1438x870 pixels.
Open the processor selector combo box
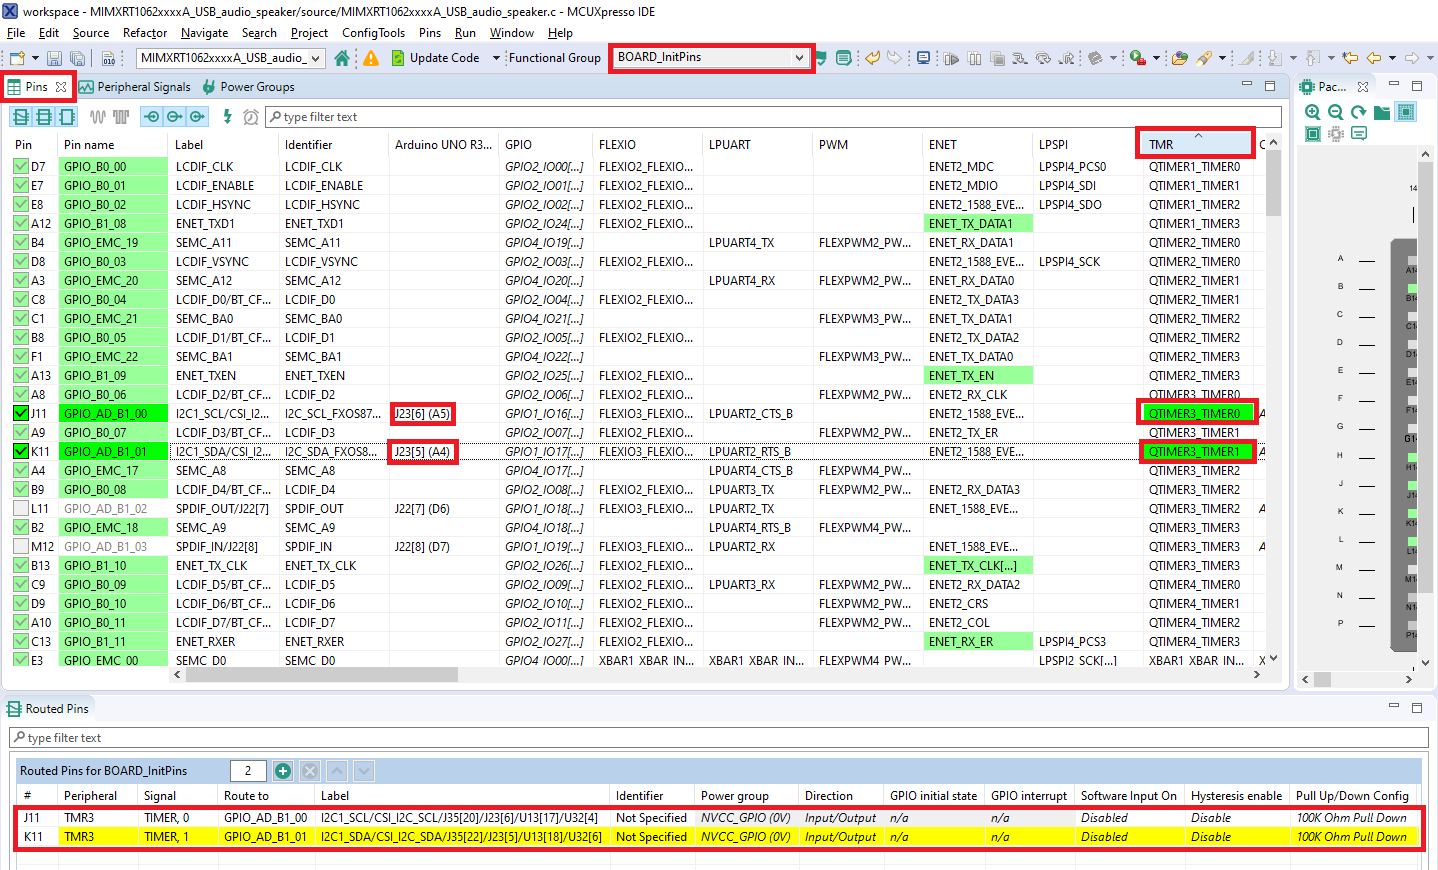[x=230, y=58]
